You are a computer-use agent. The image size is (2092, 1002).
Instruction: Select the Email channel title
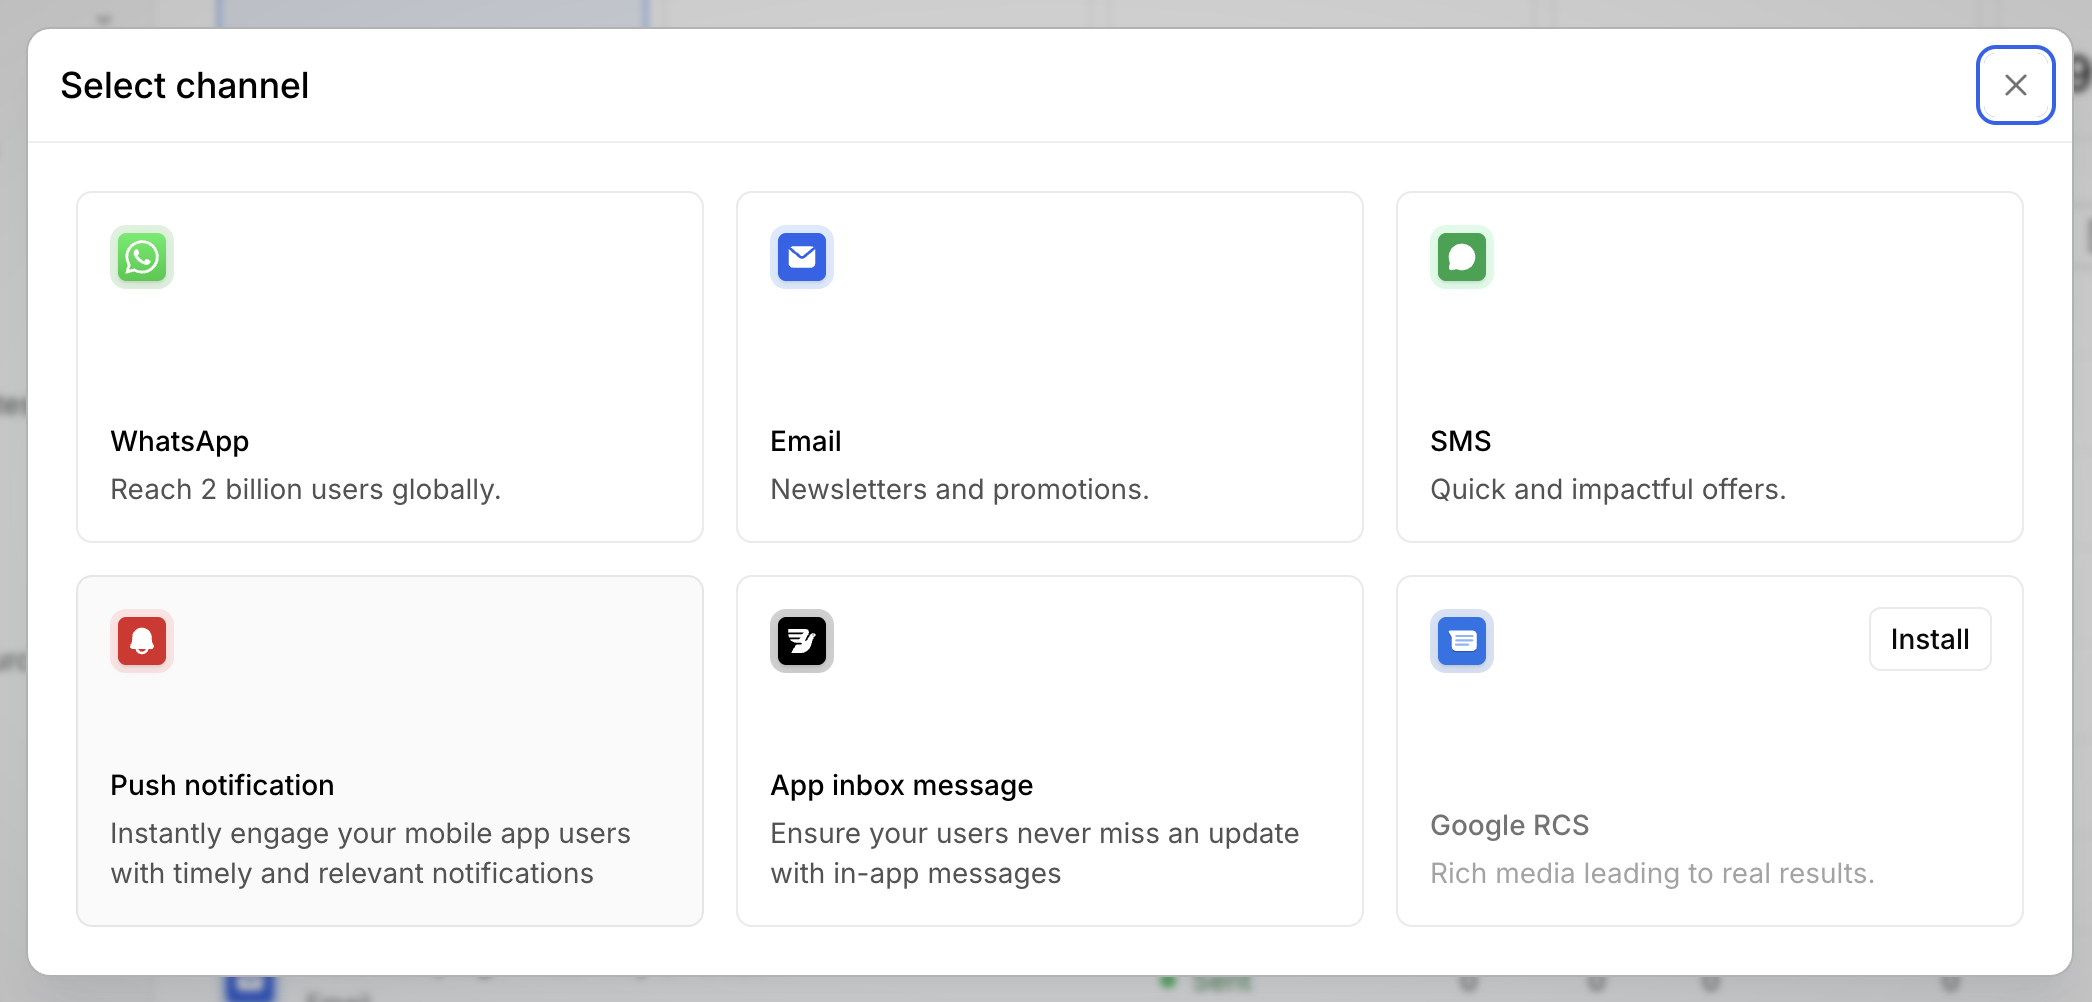[805, 441]
